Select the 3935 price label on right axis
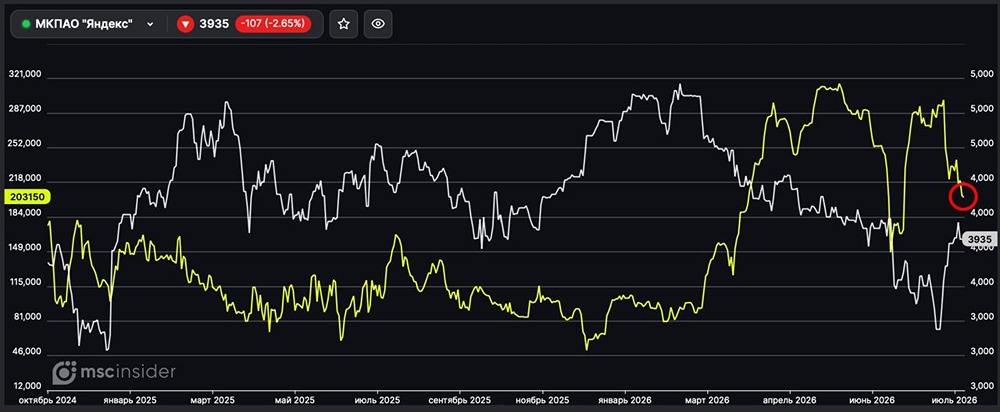Viewport: 1000px width, 412px height. pos(979,240)
